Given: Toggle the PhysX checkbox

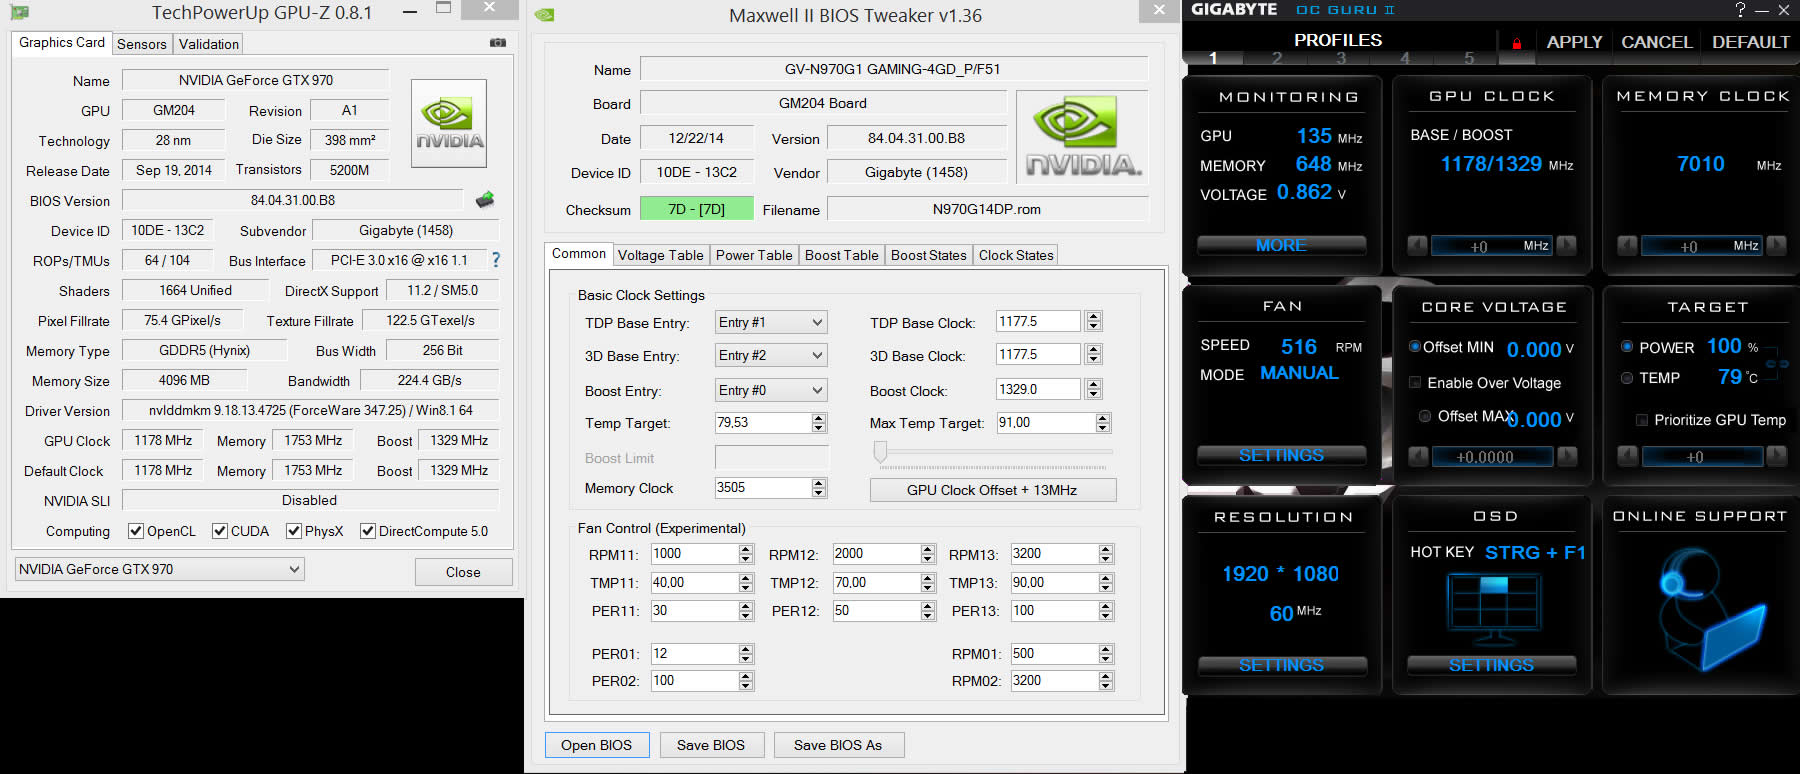Looking at the screenshot, I should point(294,531).
